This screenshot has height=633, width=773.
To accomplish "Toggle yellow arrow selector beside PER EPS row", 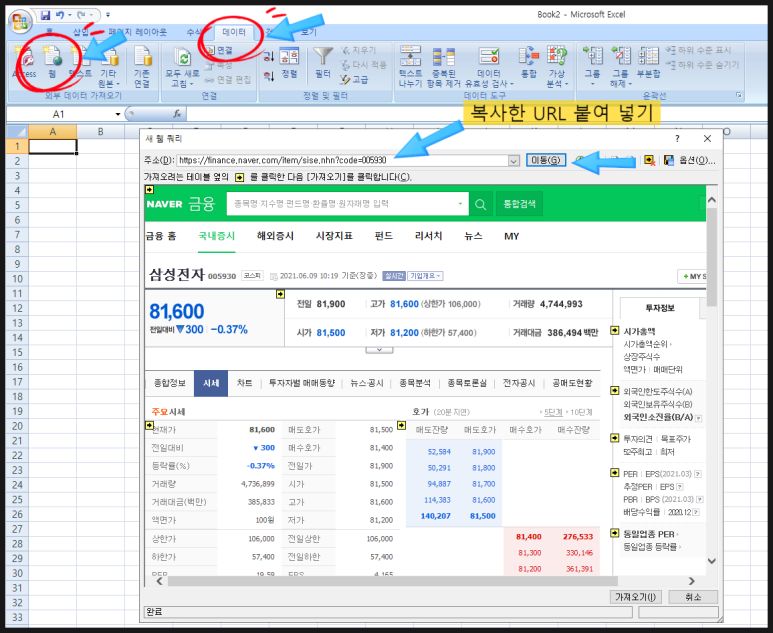I will point(614,473).
